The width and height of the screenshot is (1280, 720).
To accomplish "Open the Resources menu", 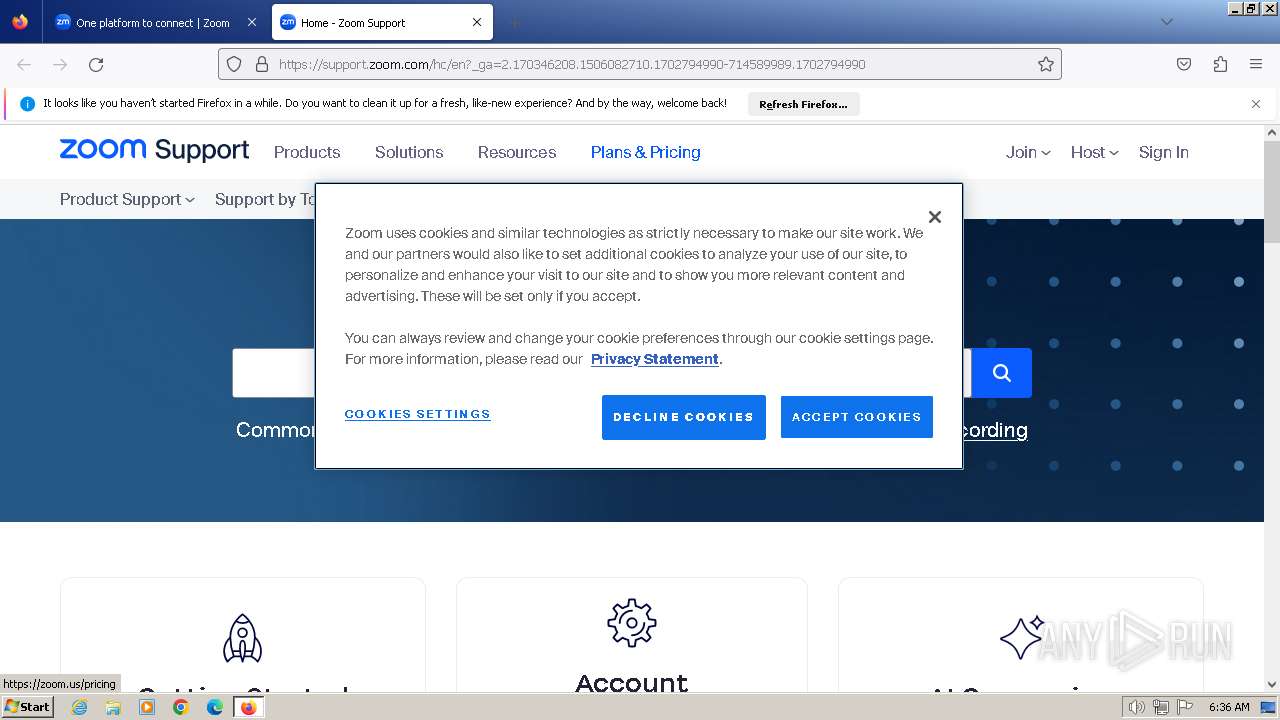I will pos(517,152).
